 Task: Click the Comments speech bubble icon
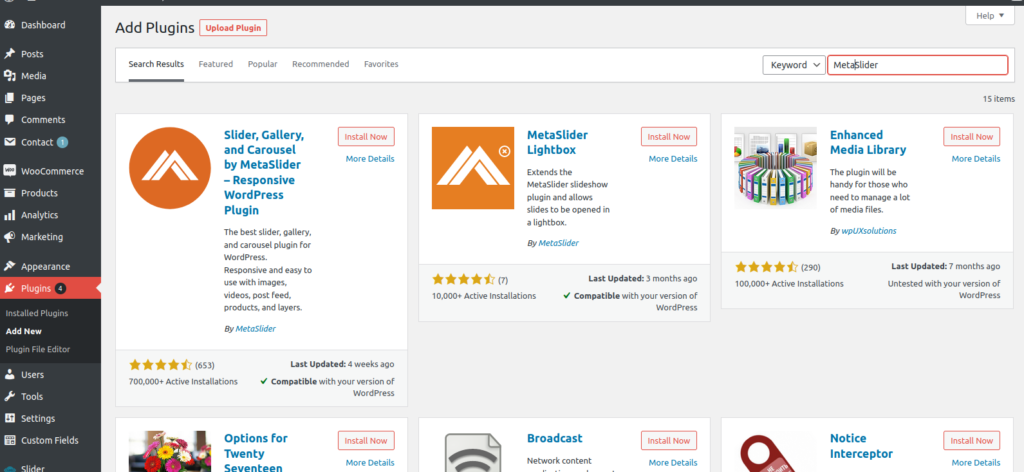coord(9,120)
